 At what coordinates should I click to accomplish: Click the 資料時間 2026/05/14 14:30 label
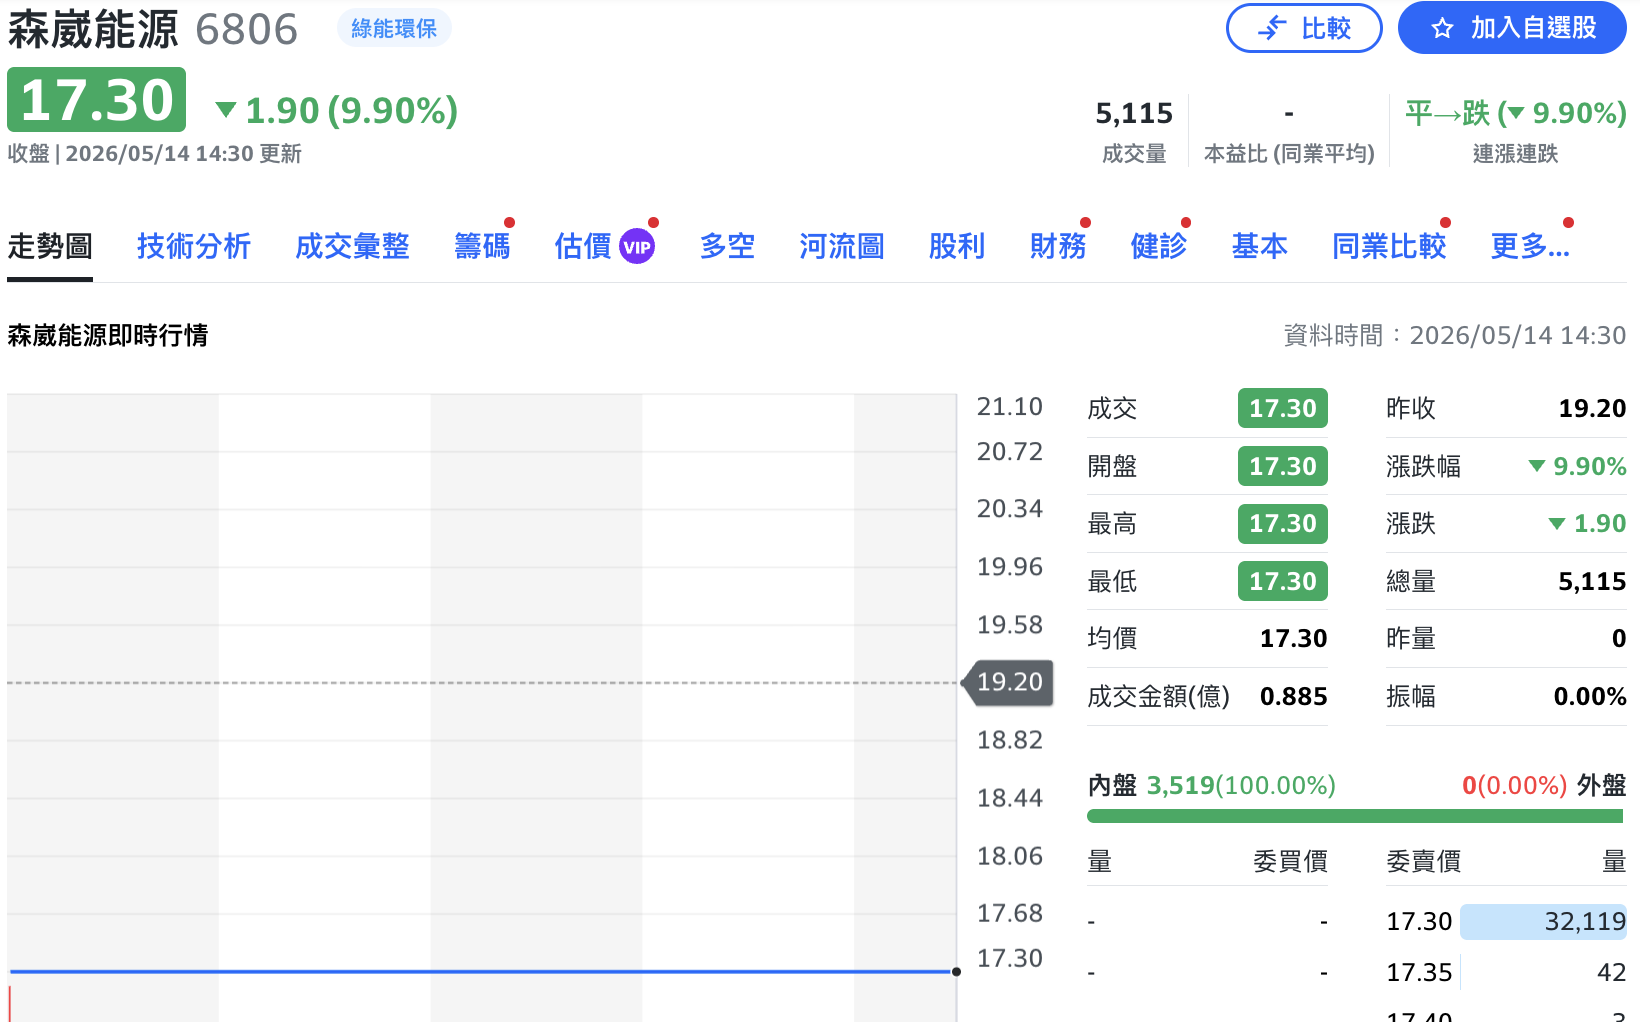[1455, 336]
